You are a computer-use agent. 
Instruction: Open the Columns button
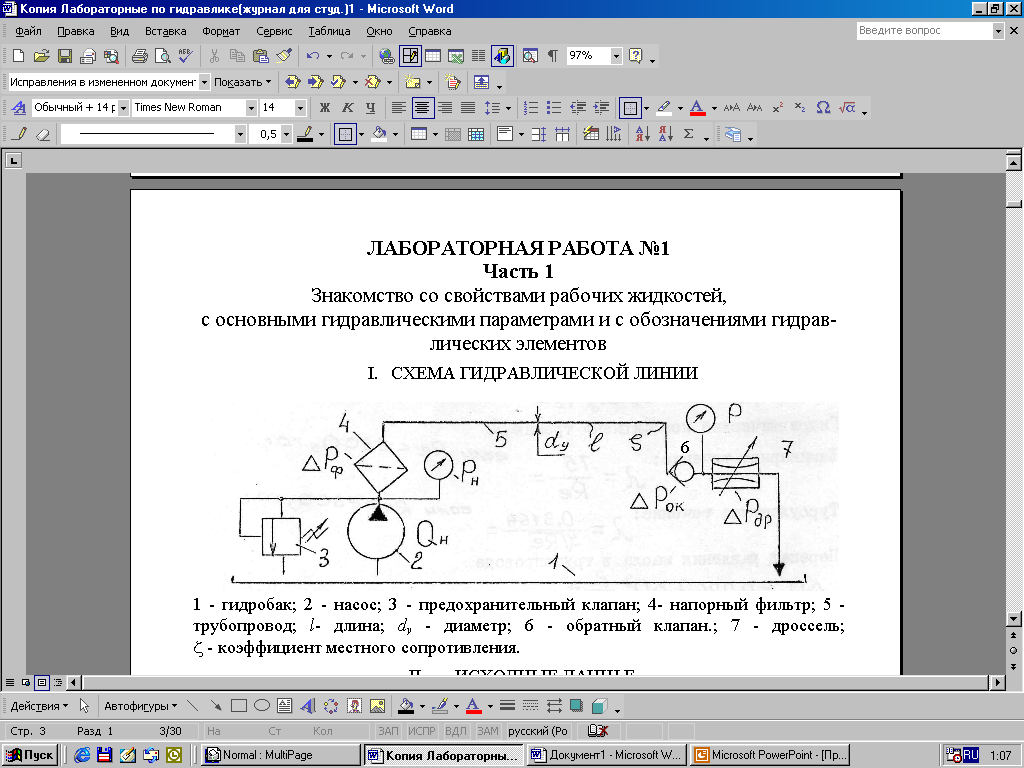479,56
